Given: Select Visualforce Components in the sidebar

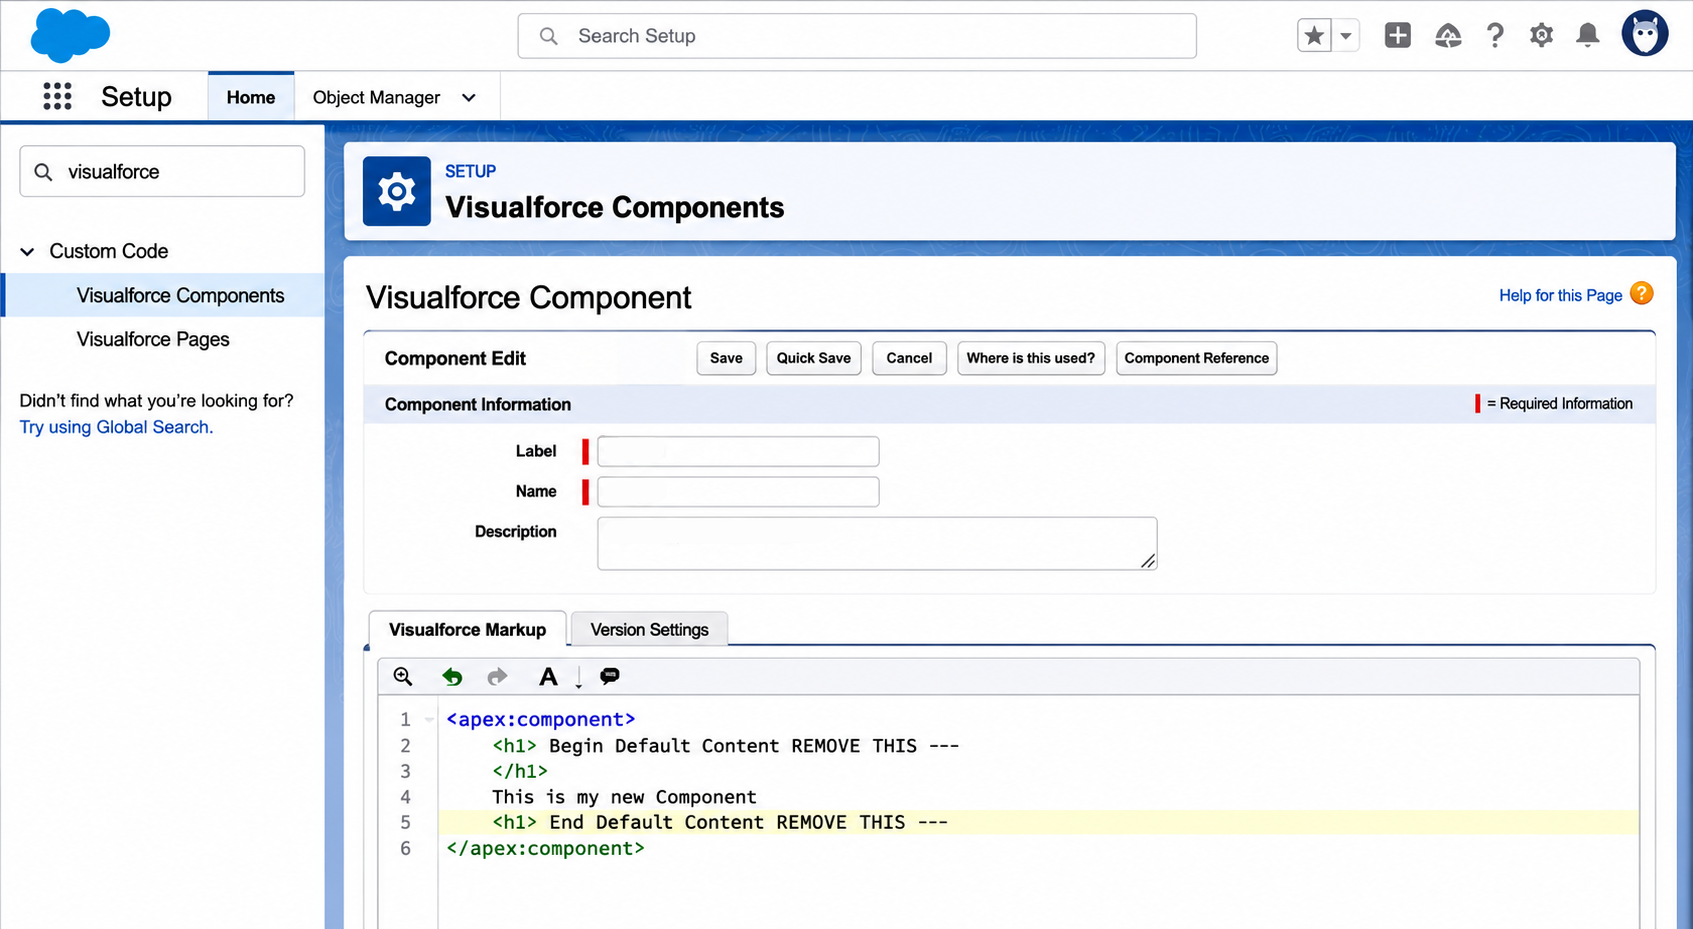Looking at the screenshot, I should pyautogui.click(x=181, y=295).
